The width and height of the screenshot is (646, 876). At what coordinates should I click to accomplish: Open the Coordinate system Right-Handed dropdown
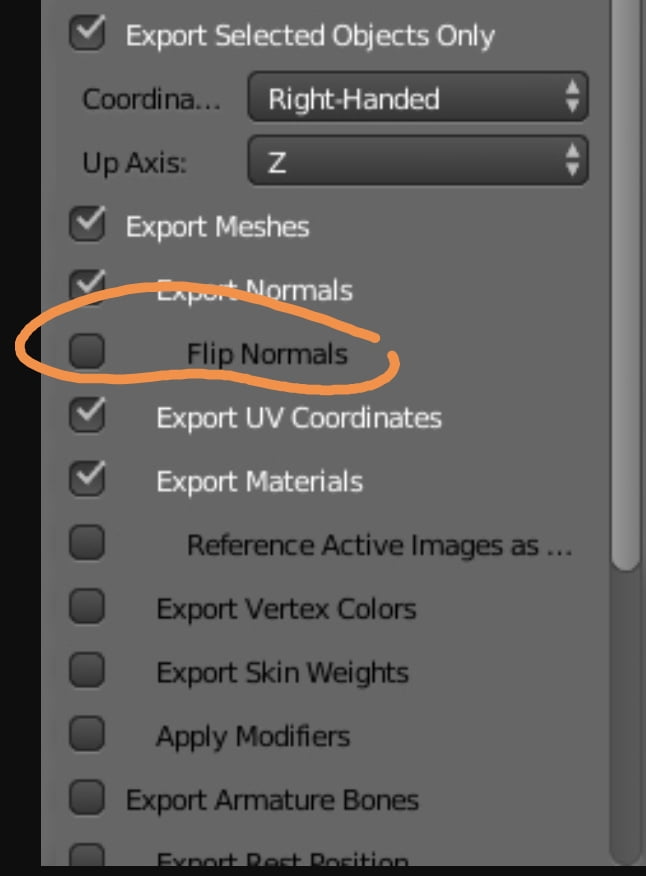click(x=417, y=99)
